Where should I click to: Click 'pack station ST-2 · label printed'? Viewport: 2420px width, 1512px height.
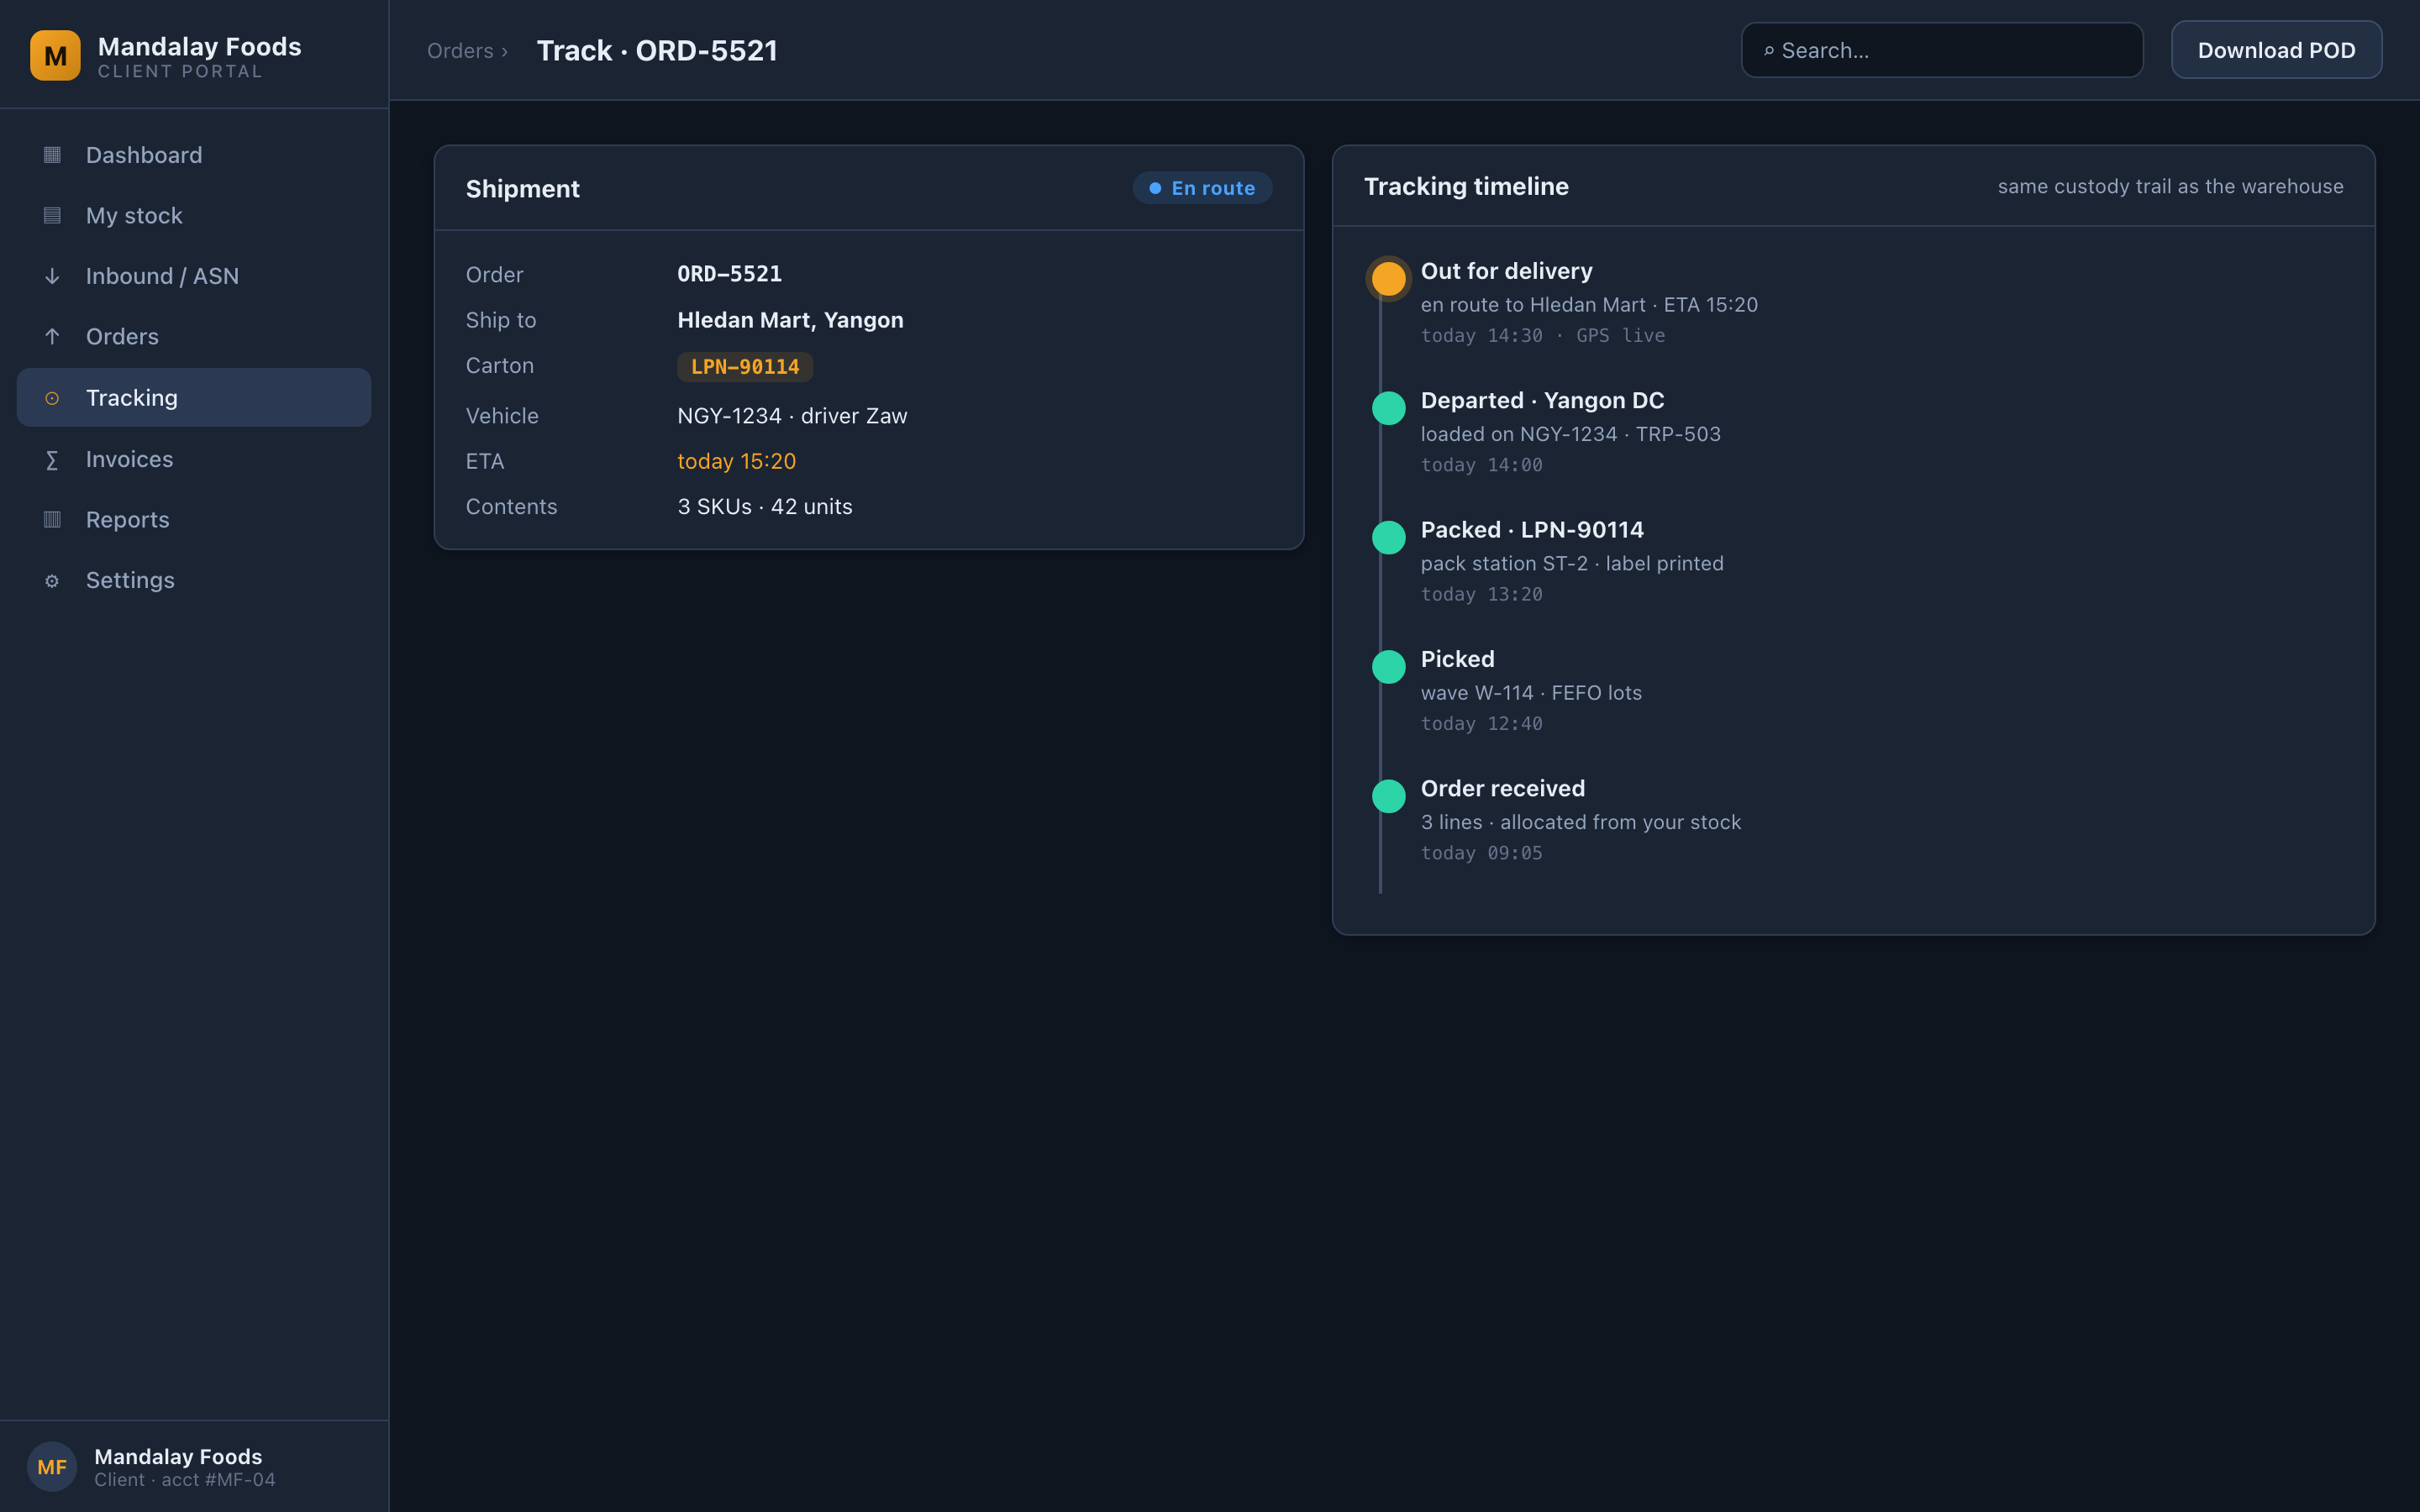point(1572,564)
